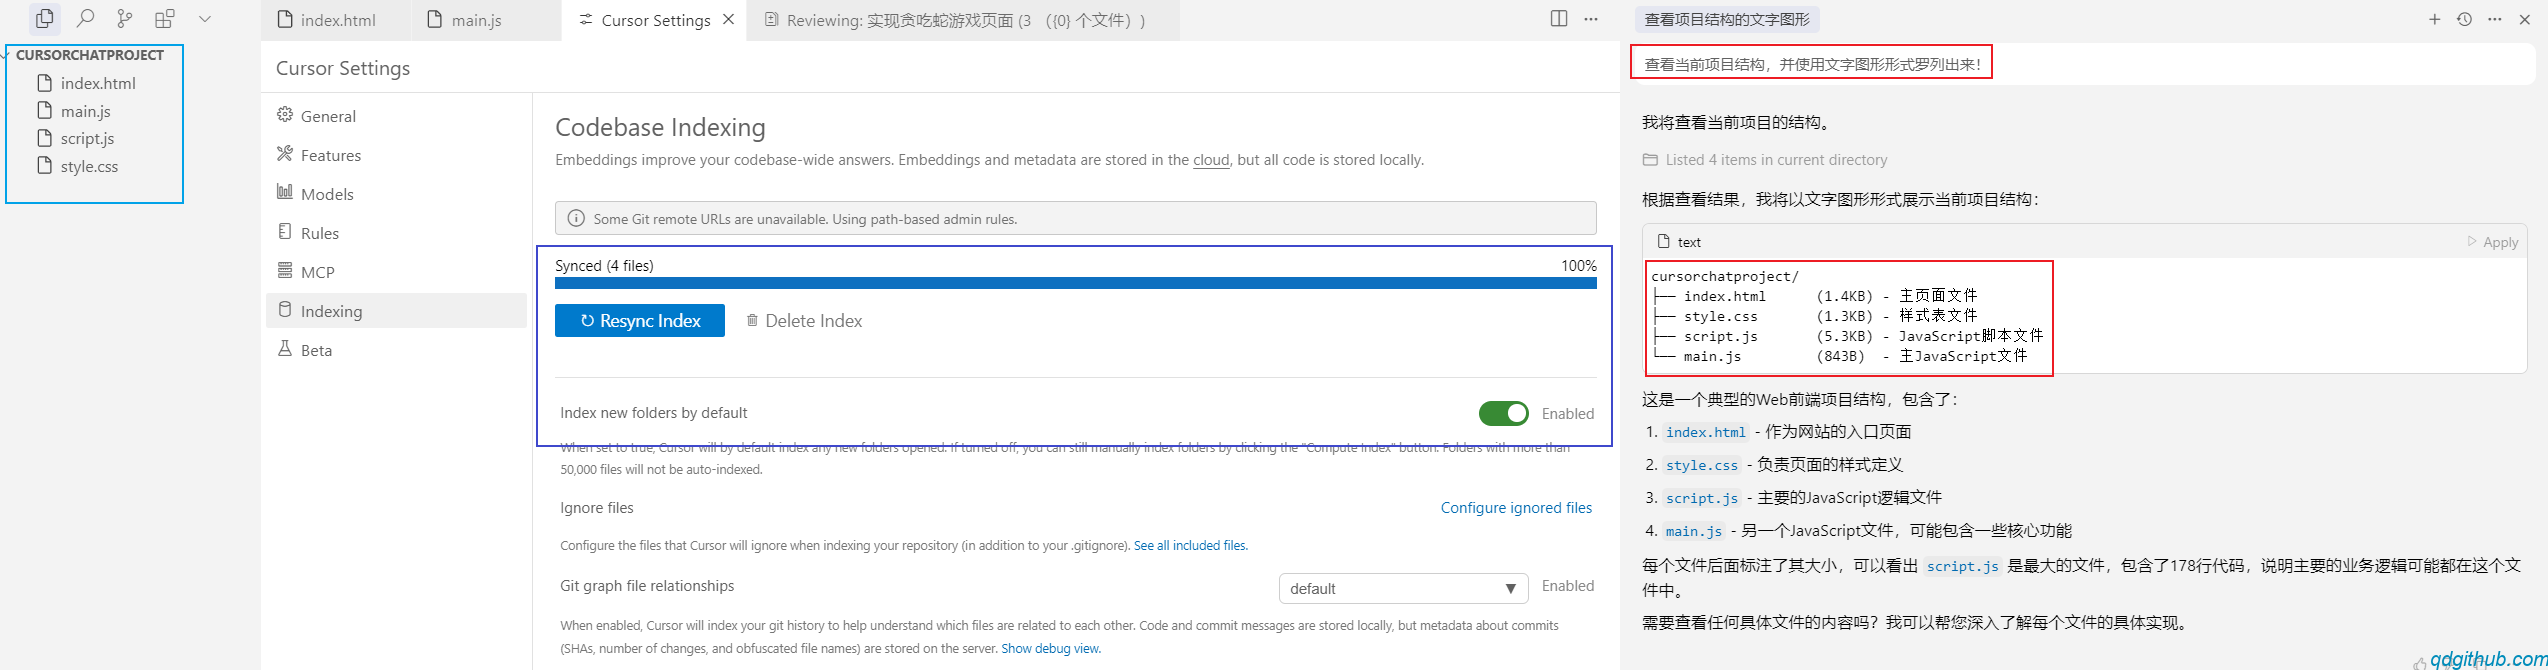2548x670 pixels.
Task: Click the Codebase Indexing heading
Action: (660, 127)
